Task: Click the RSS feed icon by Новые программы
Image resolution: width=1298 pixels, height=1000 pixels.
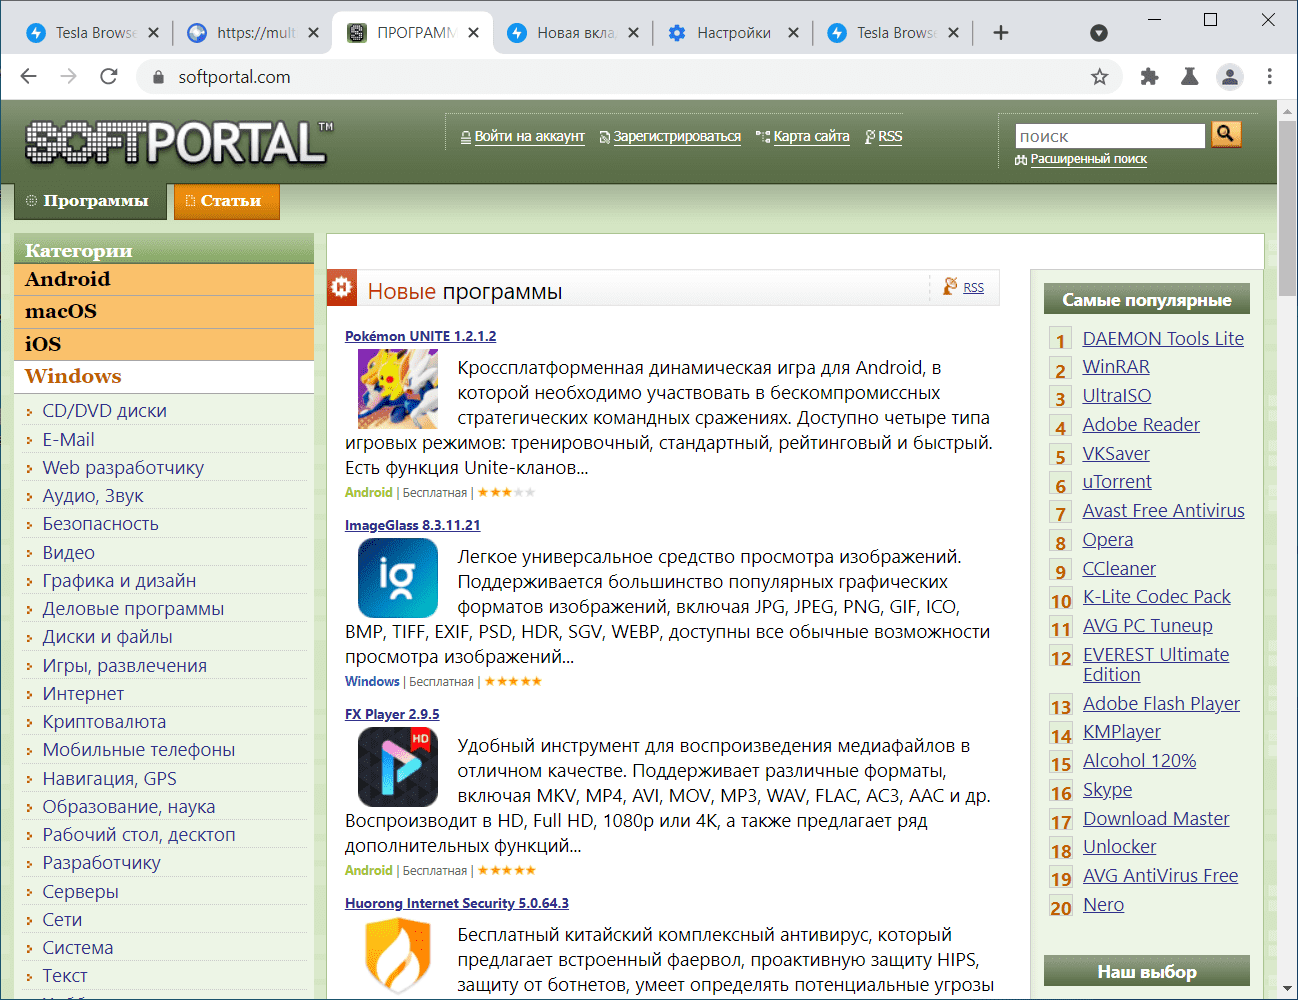Action: (950, 287)
